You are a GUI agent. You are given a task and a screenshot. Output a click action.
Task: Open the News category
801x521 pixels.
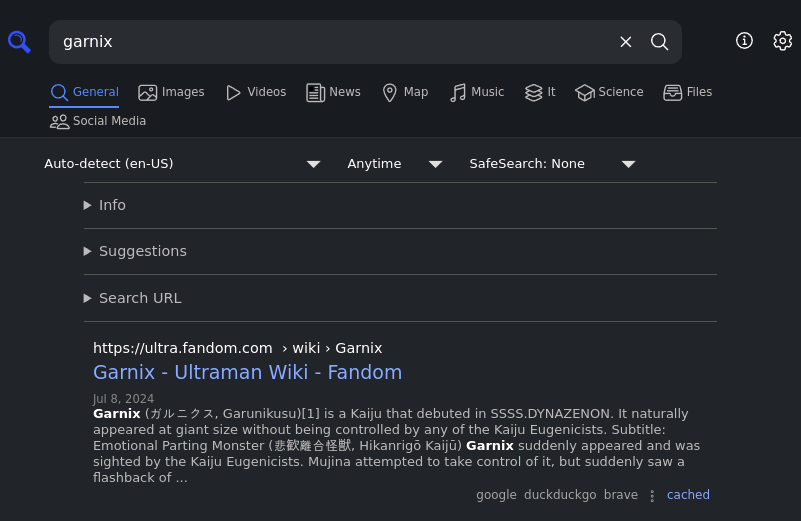coord(333,92)
